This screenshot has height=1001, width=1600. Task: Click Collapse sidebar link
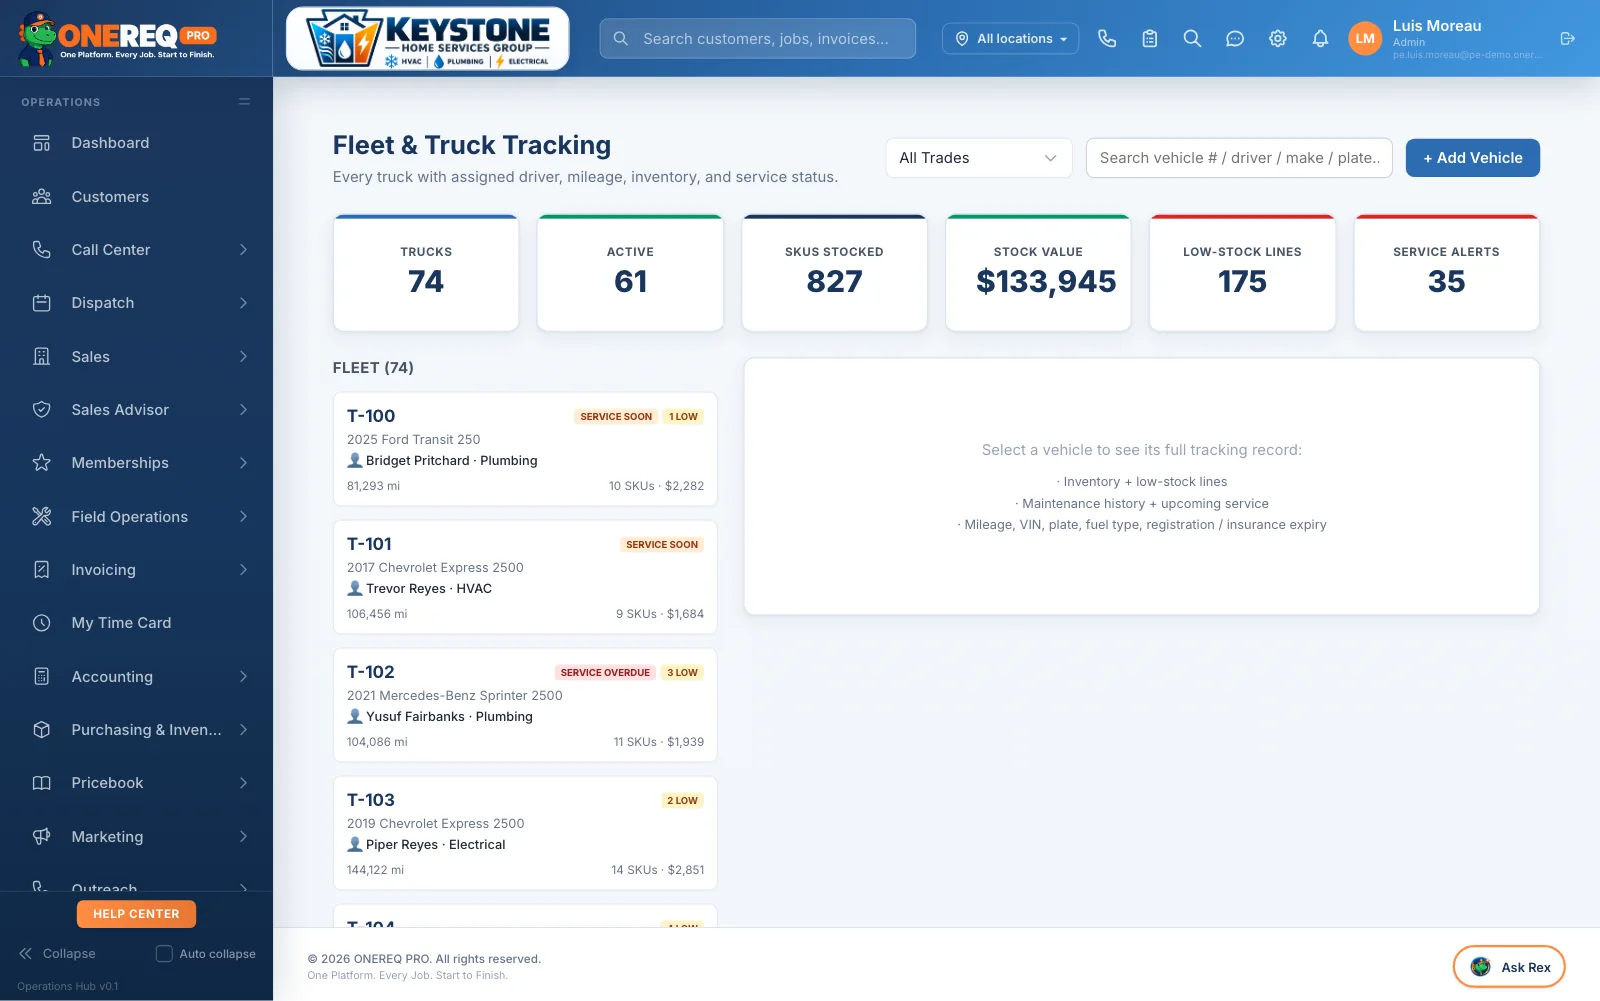point(57,954)
